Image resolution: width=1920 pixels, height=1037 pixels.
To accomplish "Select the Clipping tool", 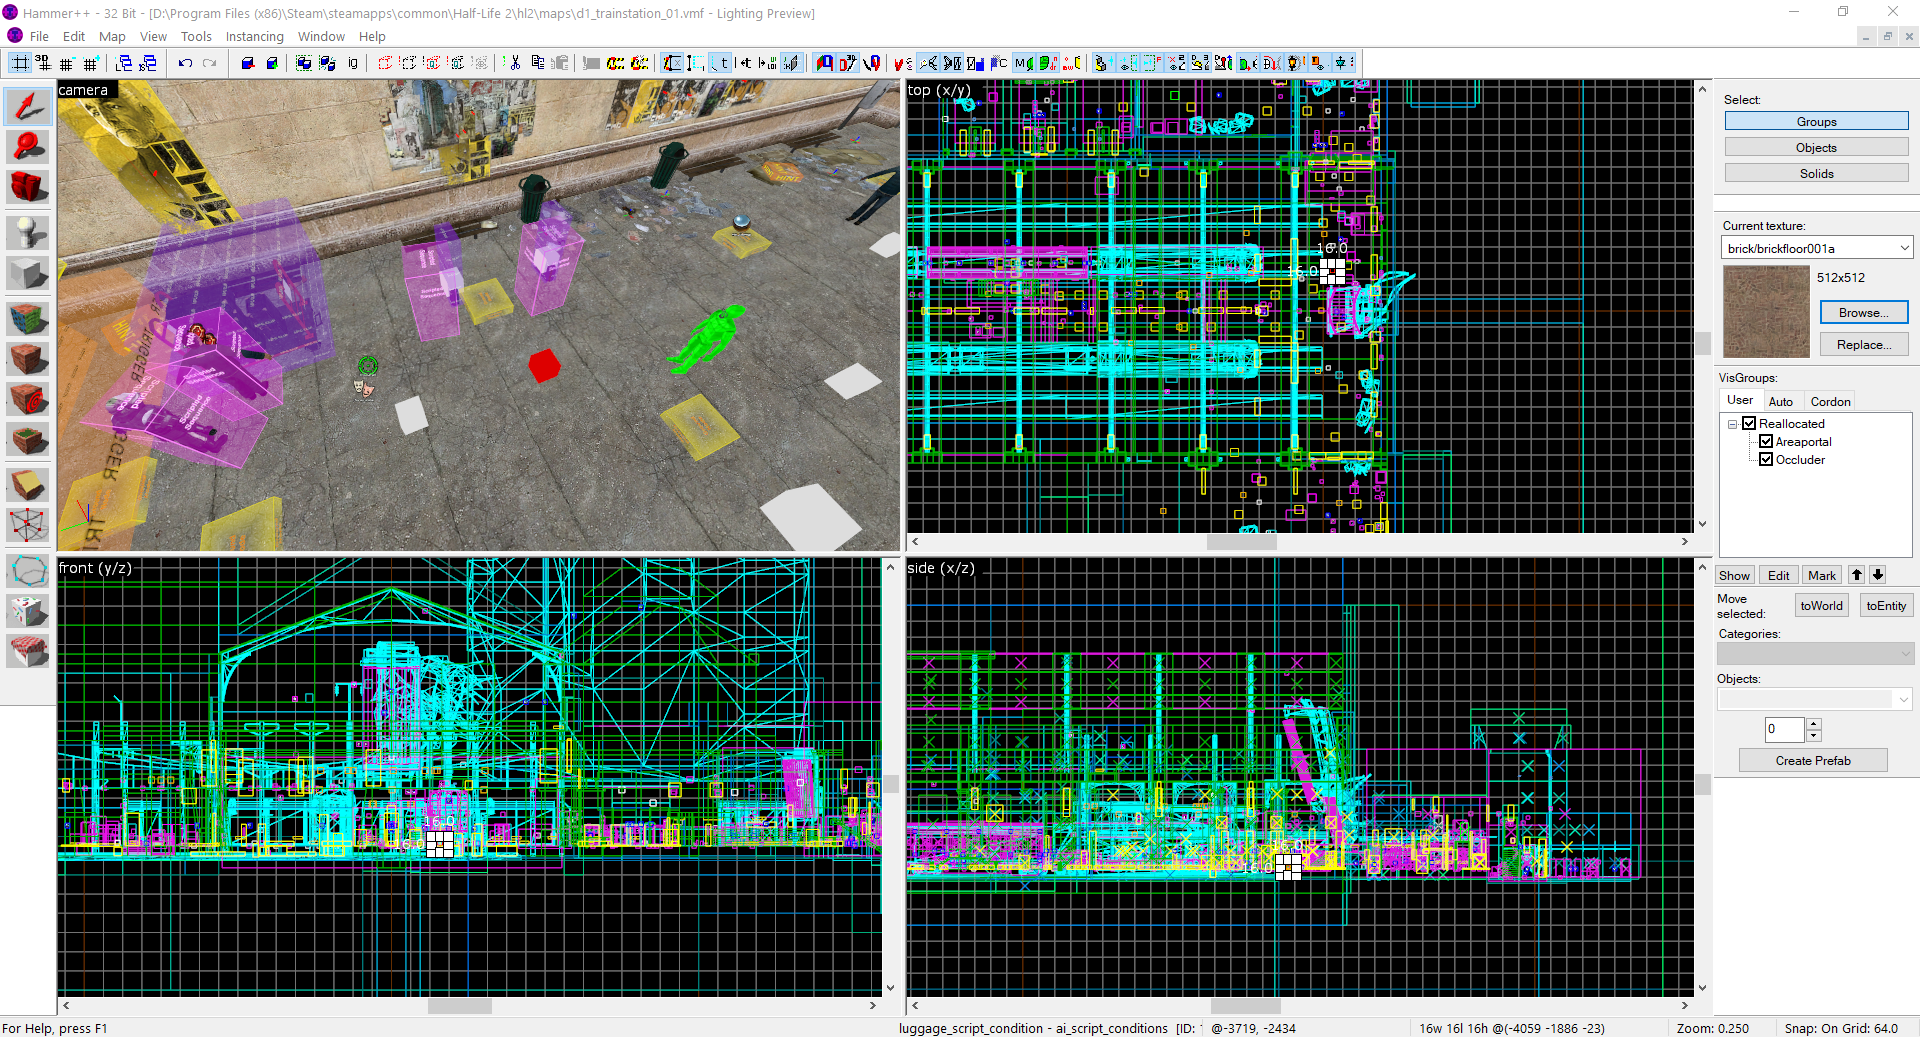I will [28, 485].
